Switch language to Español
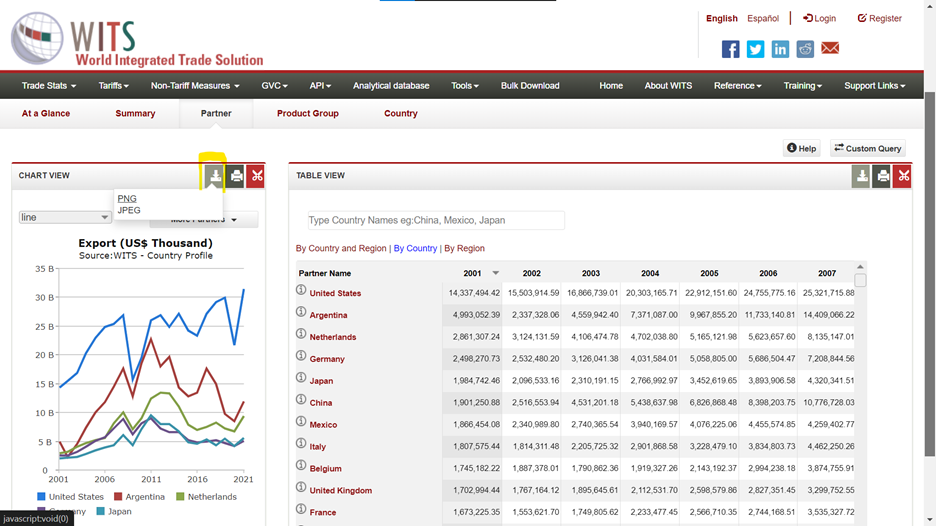The height and width of the screenshot is (526, 936). click(x=763, y=19)
